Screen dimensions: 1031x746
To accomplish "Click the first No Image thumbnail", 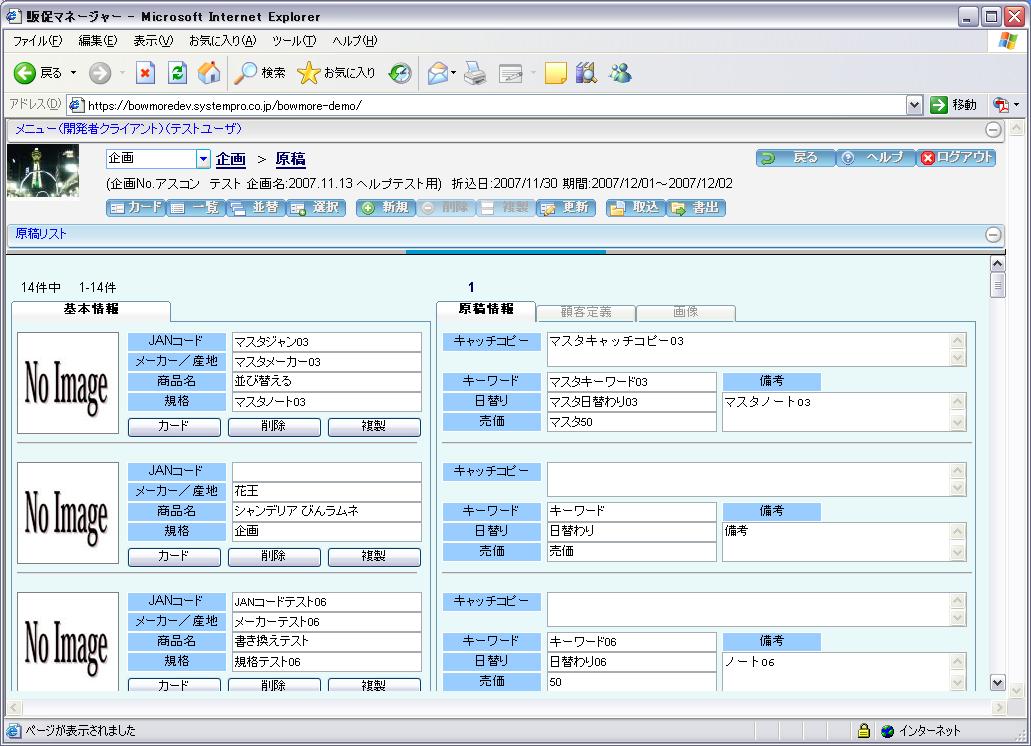I will tap(67, 382).
